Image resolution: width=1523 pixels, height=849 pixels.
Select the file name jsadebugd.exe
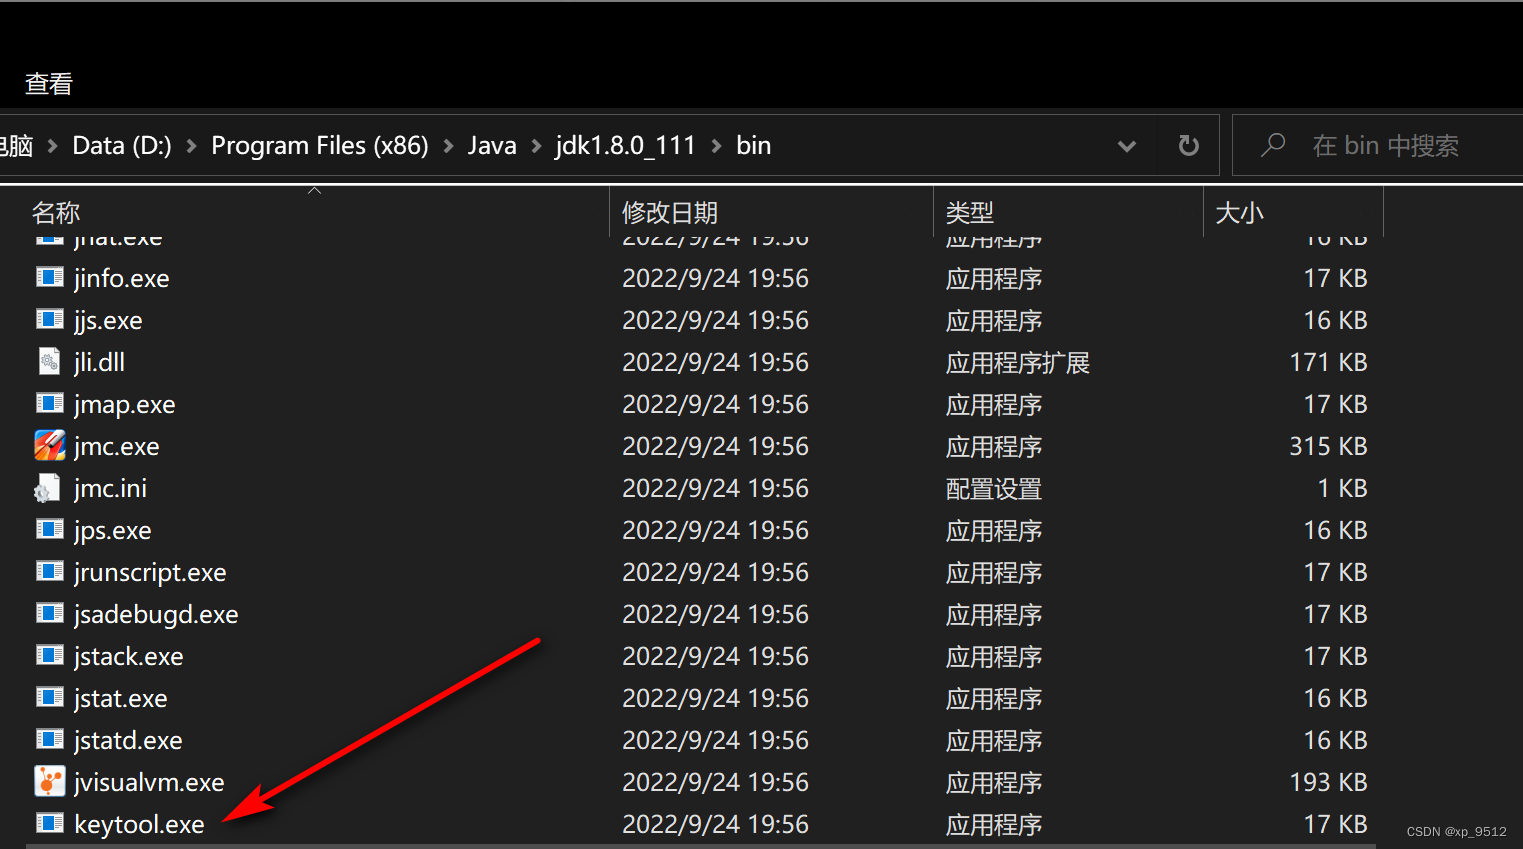(156, 614)
